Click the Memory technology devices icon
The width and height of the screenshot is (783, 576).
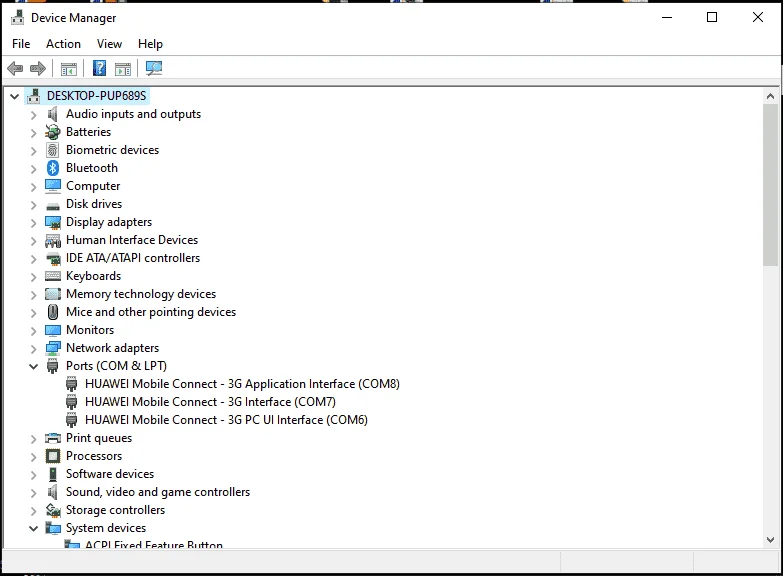53,294
